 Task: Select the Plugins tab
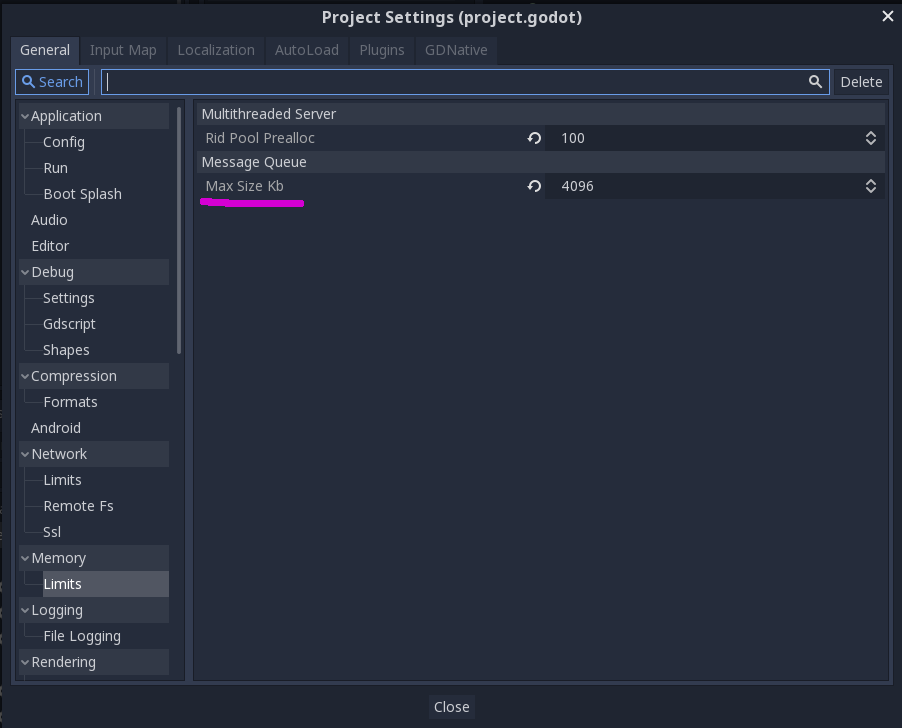(381, 50)
